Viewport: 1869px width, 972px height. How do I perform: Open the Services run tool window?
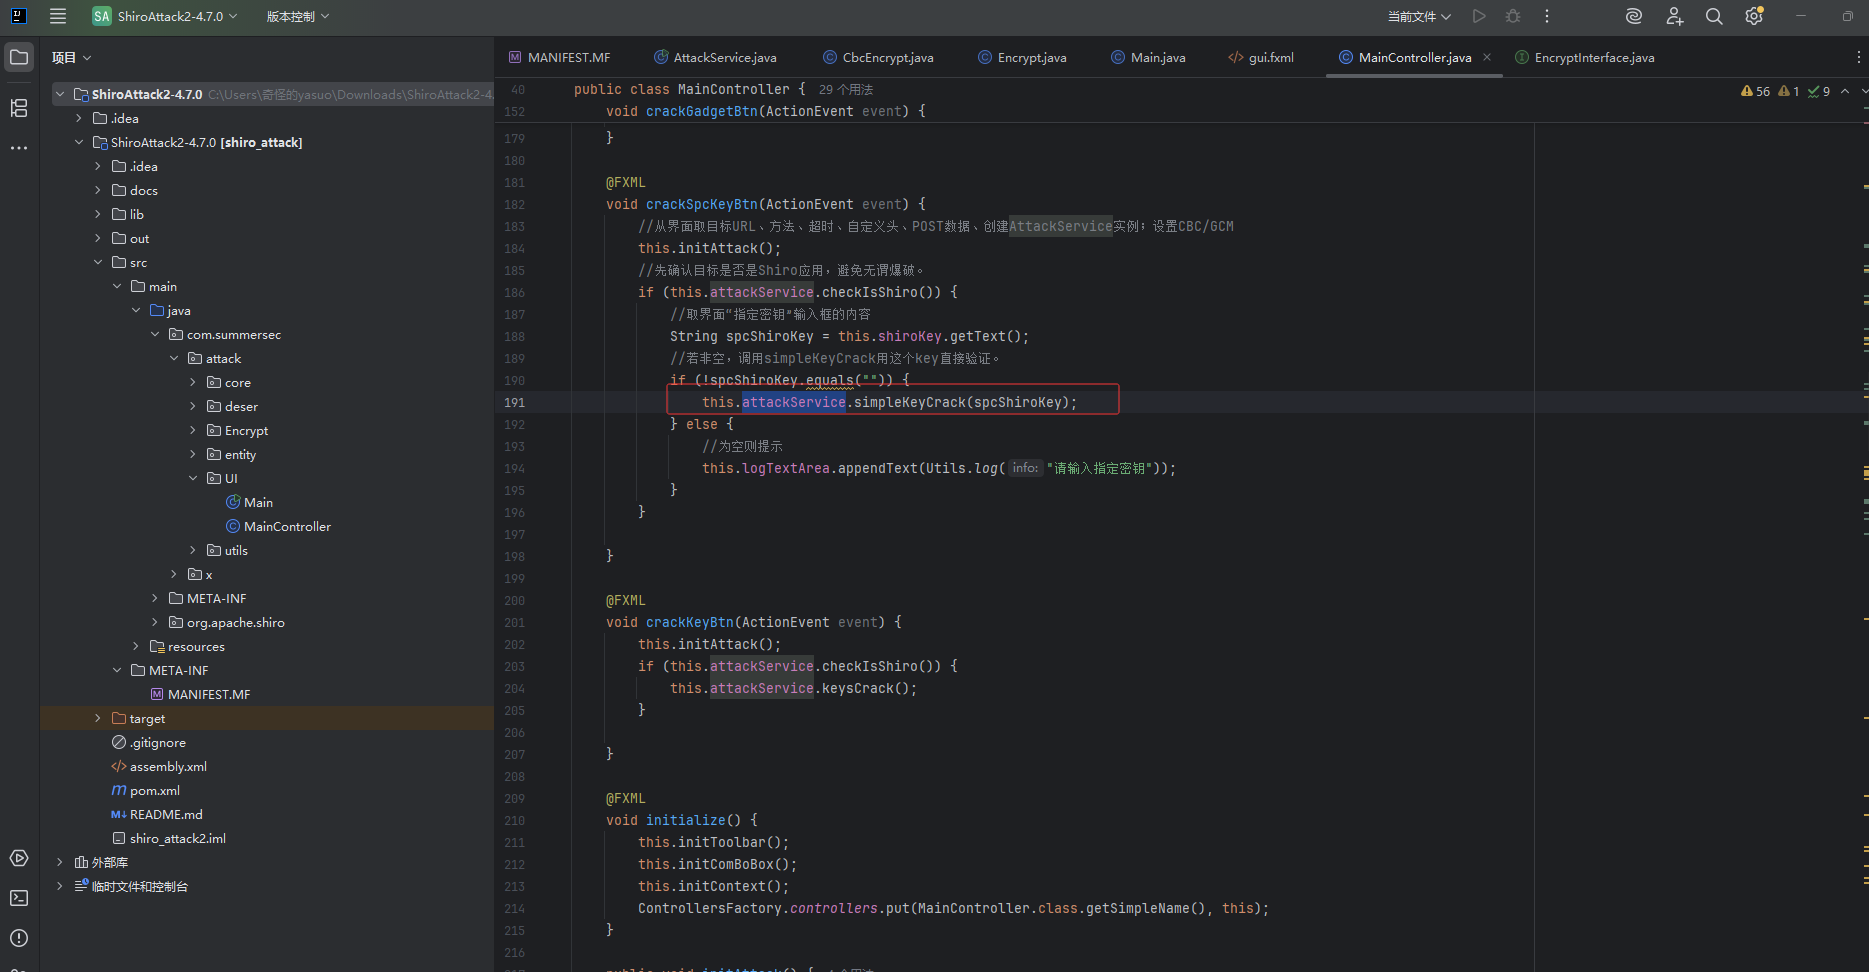(19, 858)
